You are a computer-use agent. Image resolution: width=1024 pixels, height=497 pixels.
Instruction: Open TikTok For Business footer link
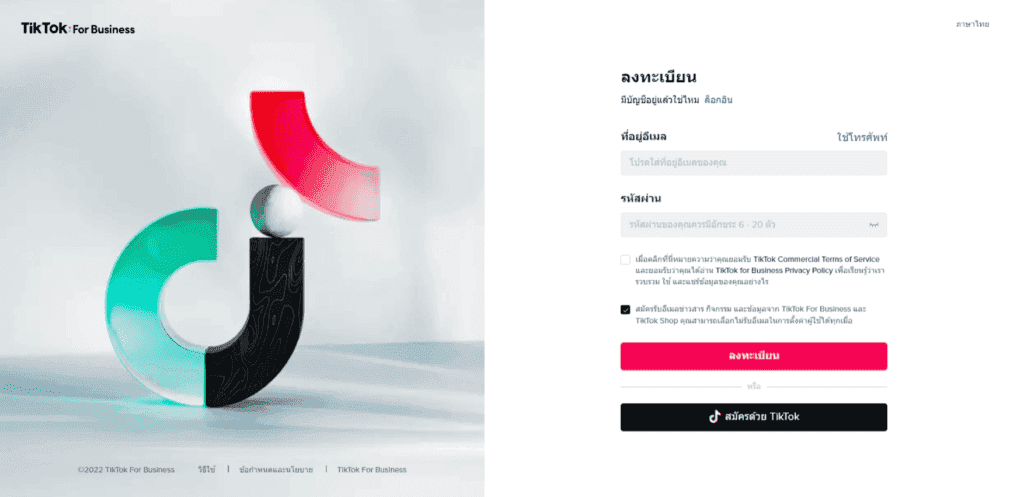(372, 470)
